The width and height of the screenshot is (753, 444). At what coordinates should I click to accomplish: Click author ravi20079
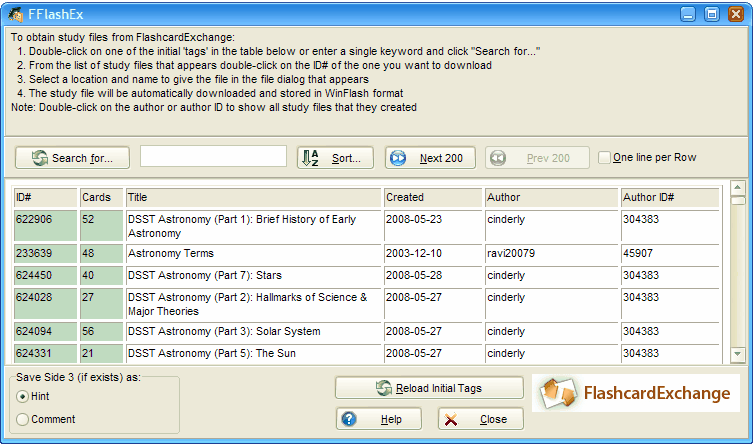(511, 253)
